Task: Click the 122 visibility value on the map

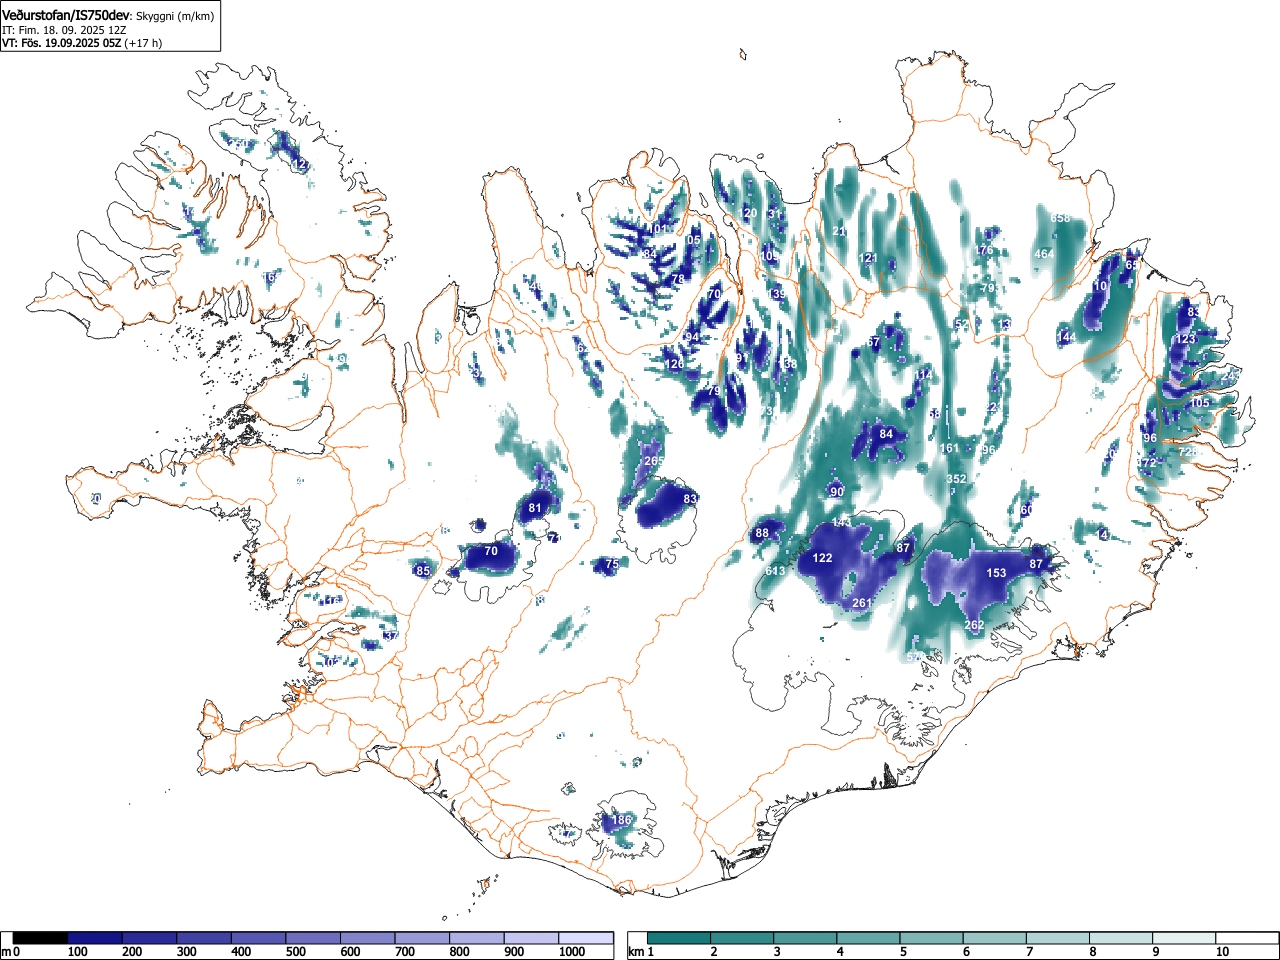Action: click(822, 558)
